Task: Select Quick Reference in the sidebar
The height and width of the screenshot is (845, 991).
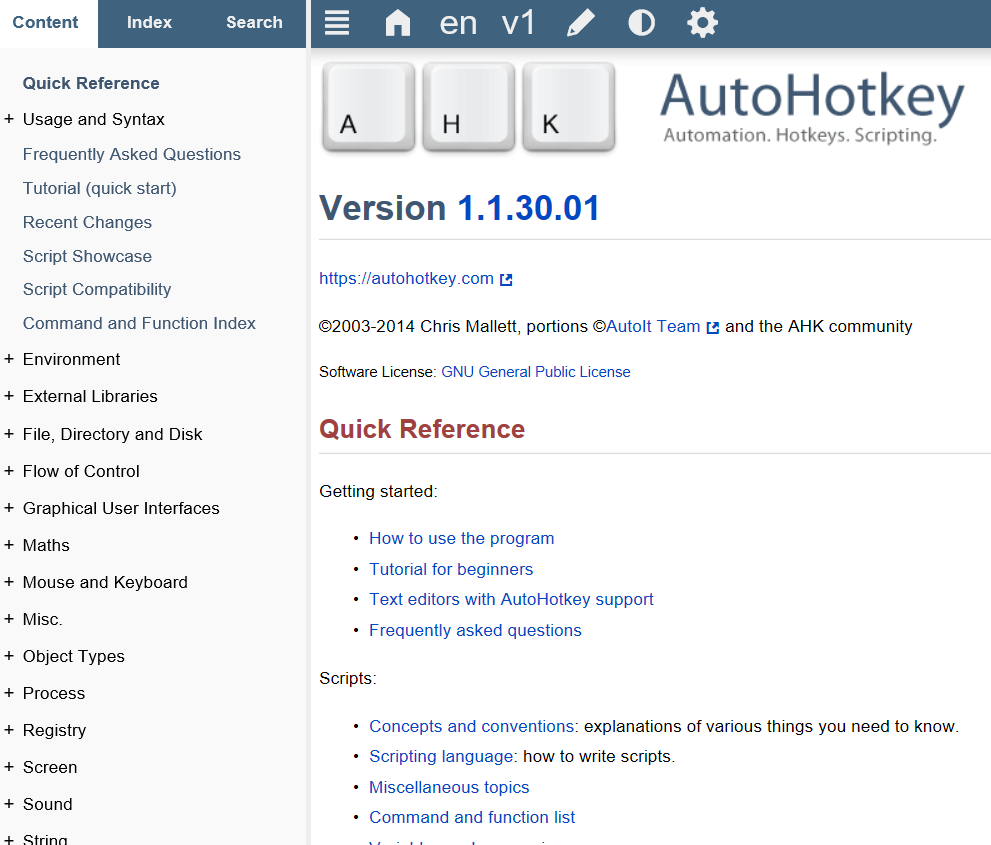Action: coord(91,83)
